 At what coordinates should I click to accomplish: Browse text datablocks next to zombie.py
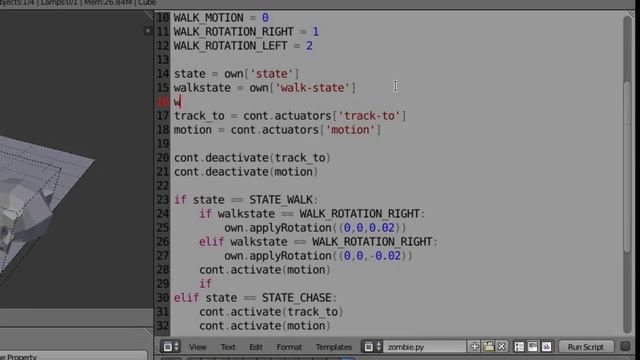click(372, 347)
